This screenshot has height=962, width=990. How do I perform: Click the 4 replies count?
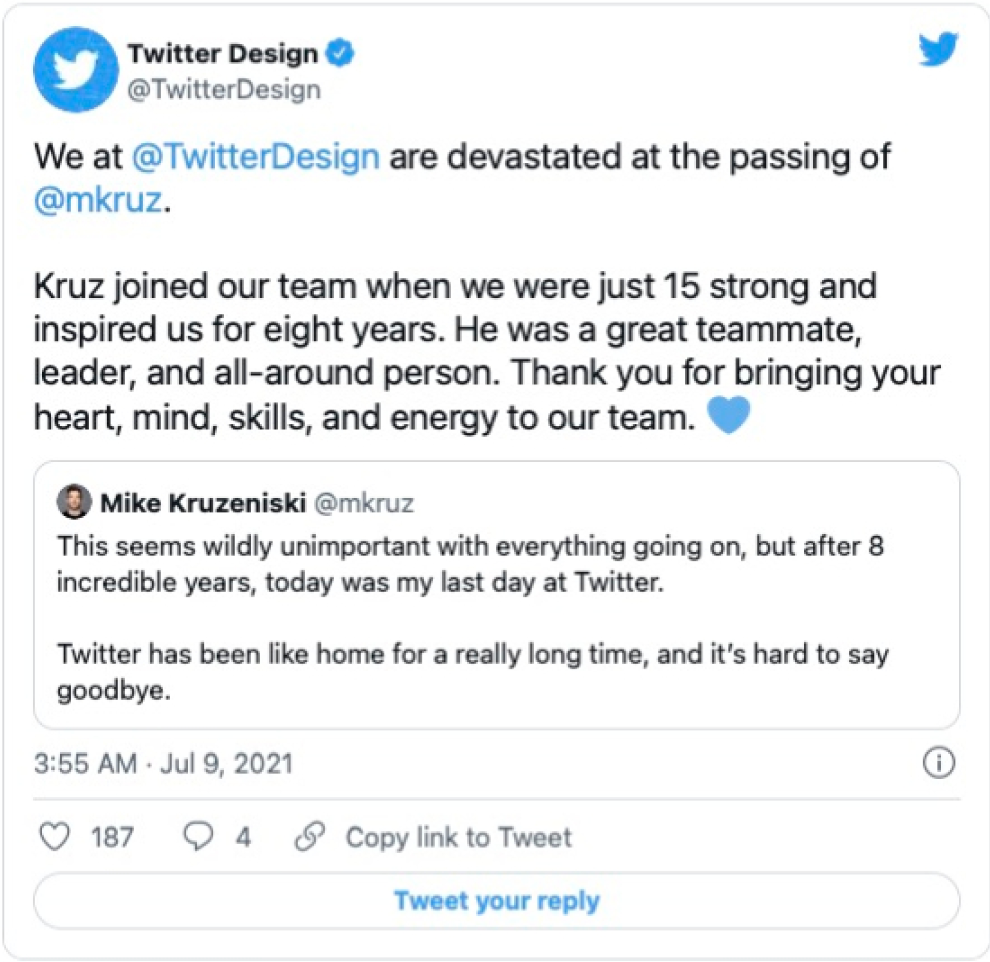tap(243, 837)
